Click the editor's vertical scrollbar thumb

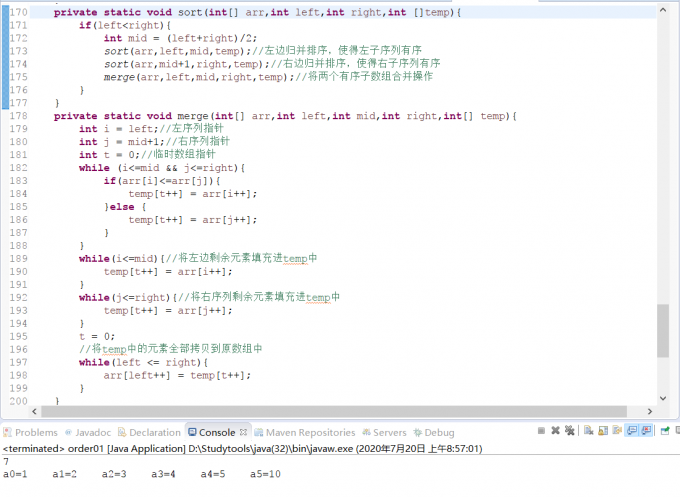click(662, 330)
